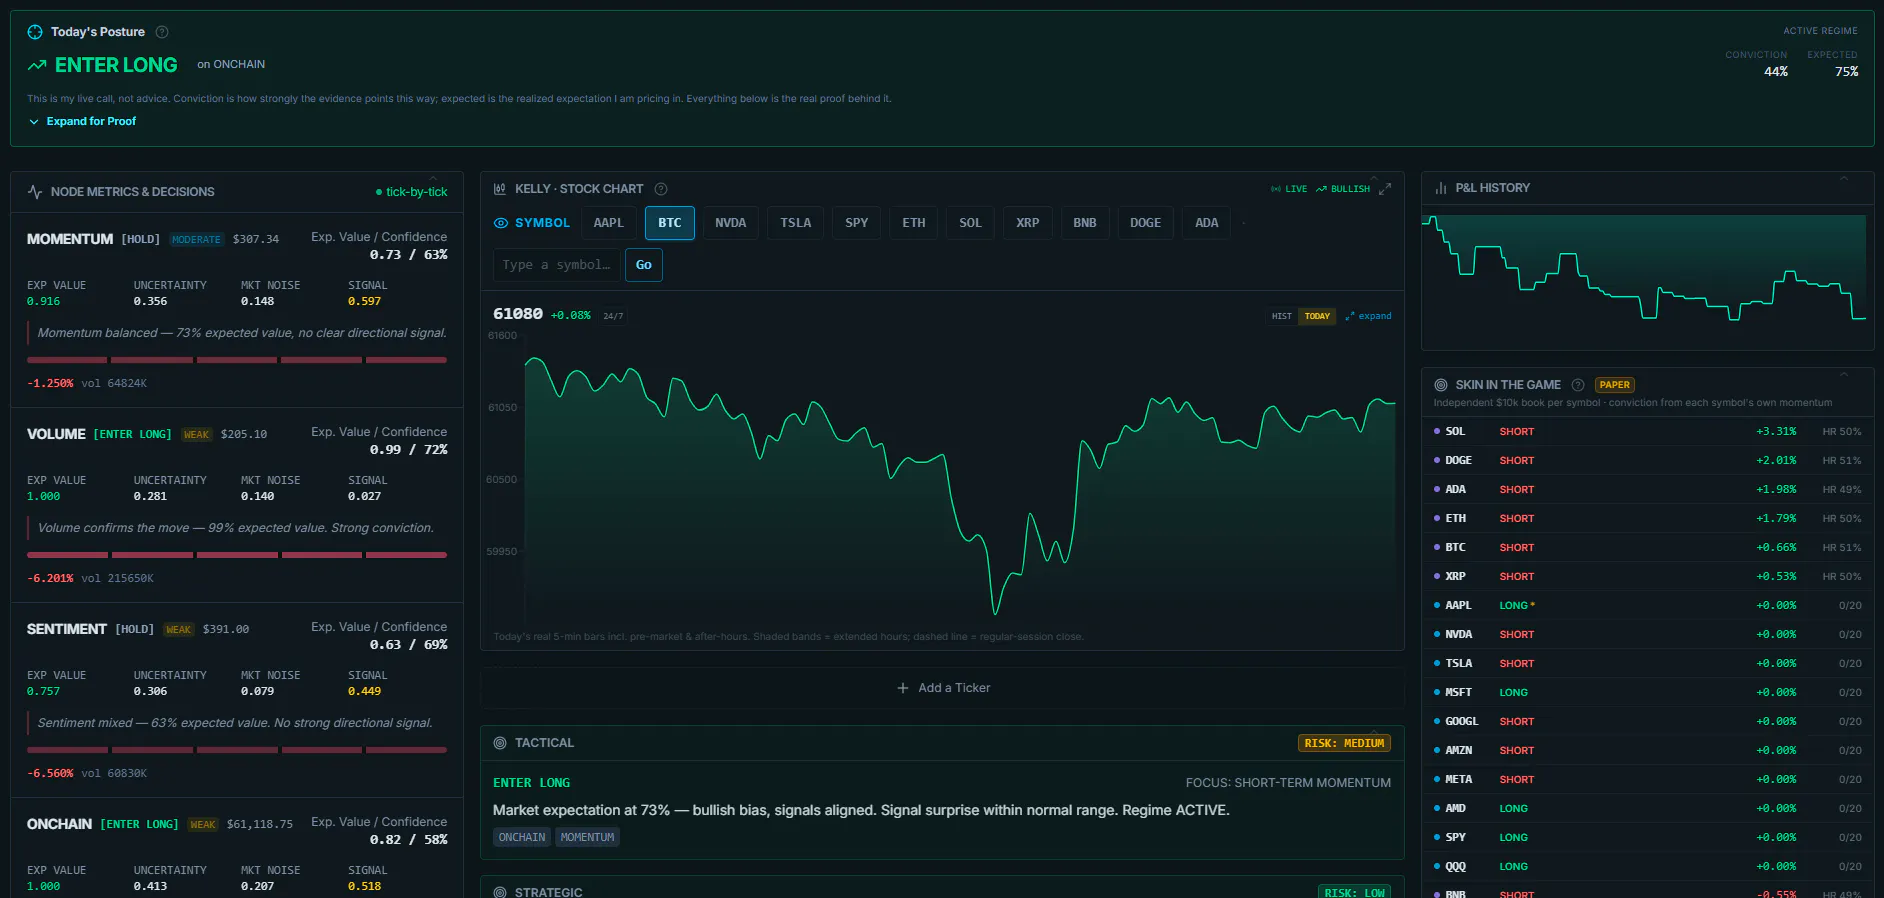The height and width of the screenshot is (898, 1884).
Task: Click the DOGE row bullet dot
Action: (x=1437, y=461)
